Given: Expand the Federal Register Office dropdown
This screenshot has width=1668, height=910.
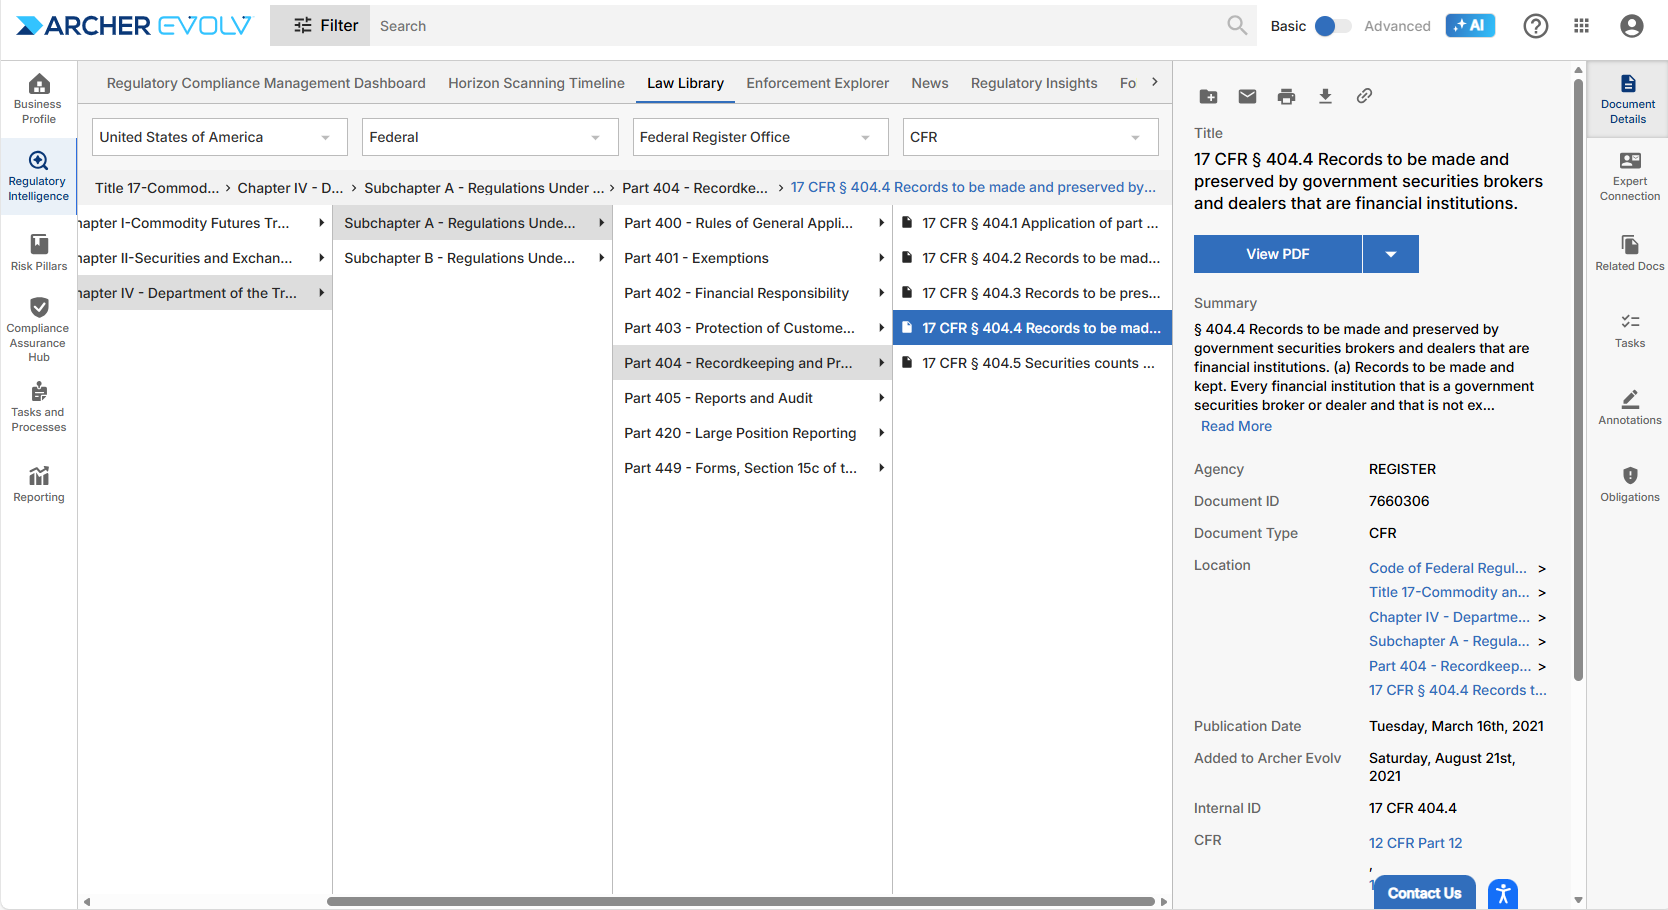Looking at the screenshot, I should click(x=759, y=137).
